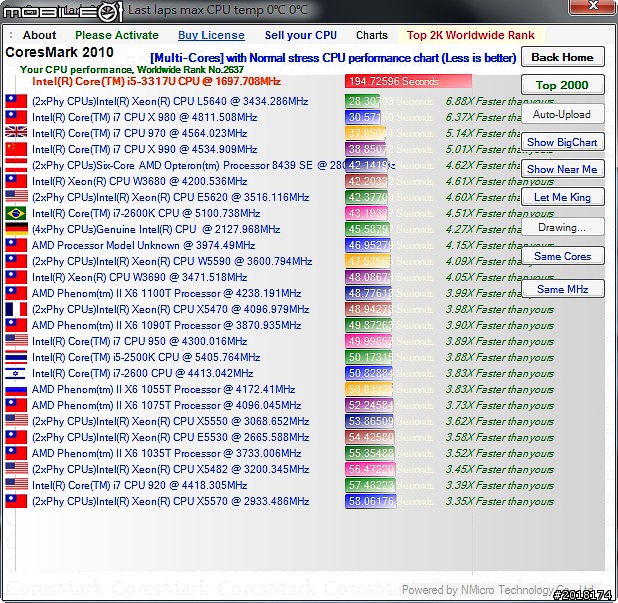Viewport: 618px width, 603px height.
Task: Click UK flag beside i7 CPU 970
Action: pos(16,133)
